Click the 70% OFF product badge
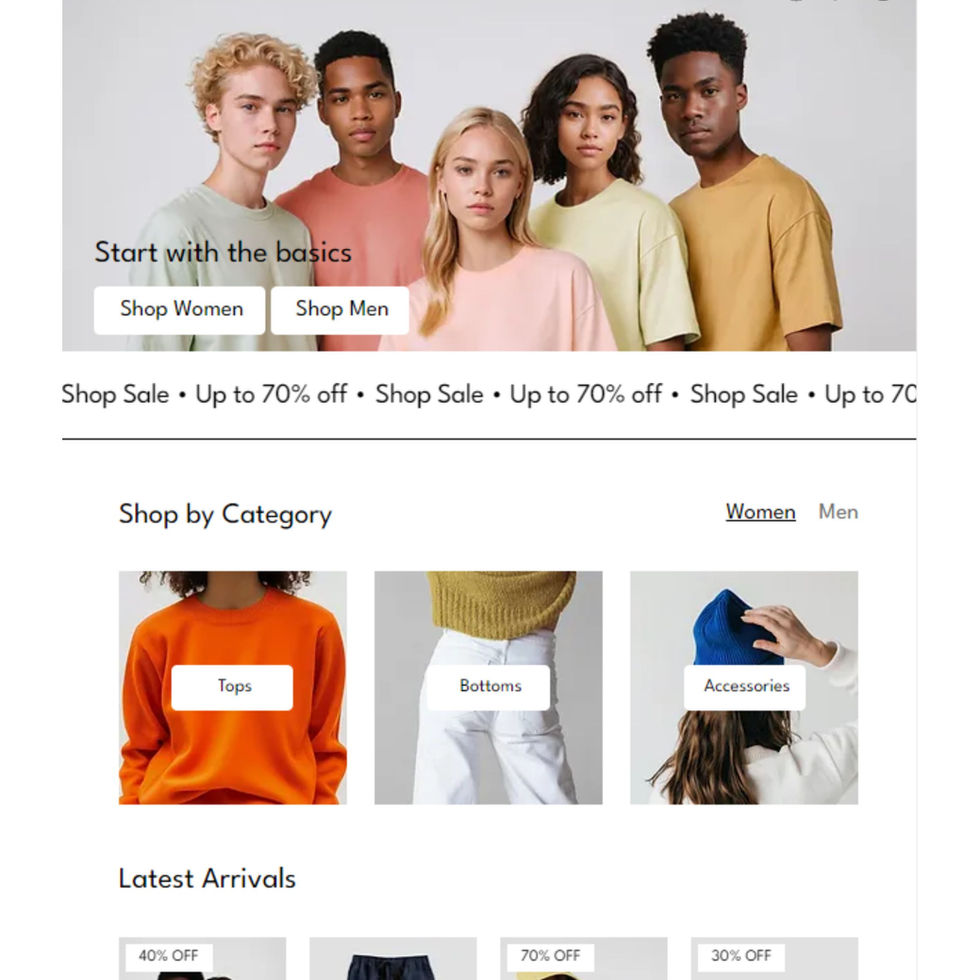 (x=551, y=956)
